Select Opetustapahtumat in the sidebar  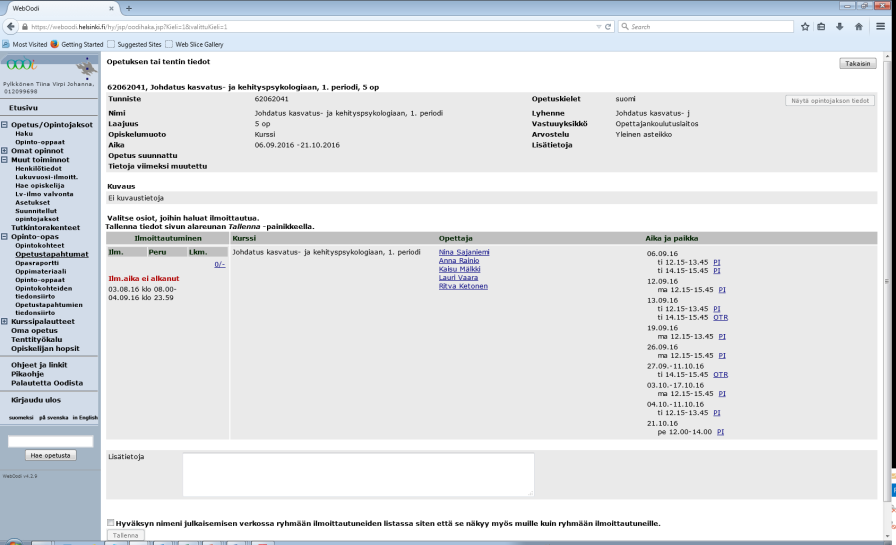tap(51, 254)
